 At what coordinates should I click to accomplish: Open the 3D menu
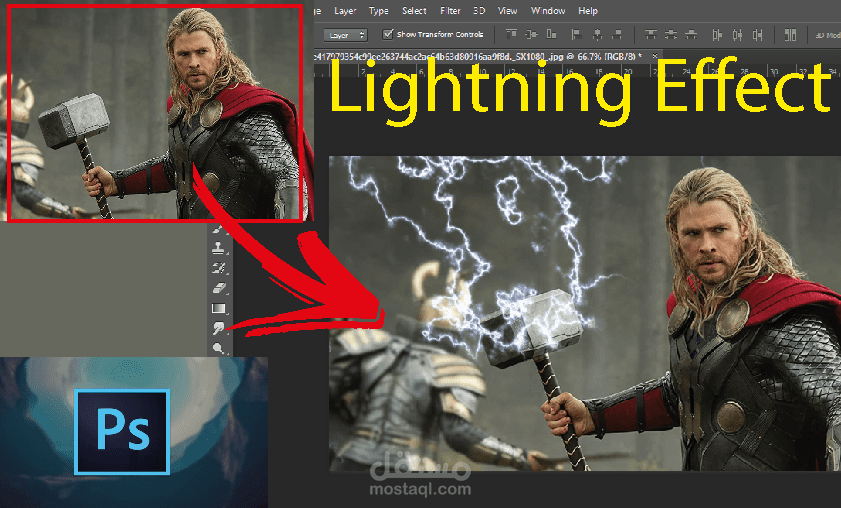(479, 11)
